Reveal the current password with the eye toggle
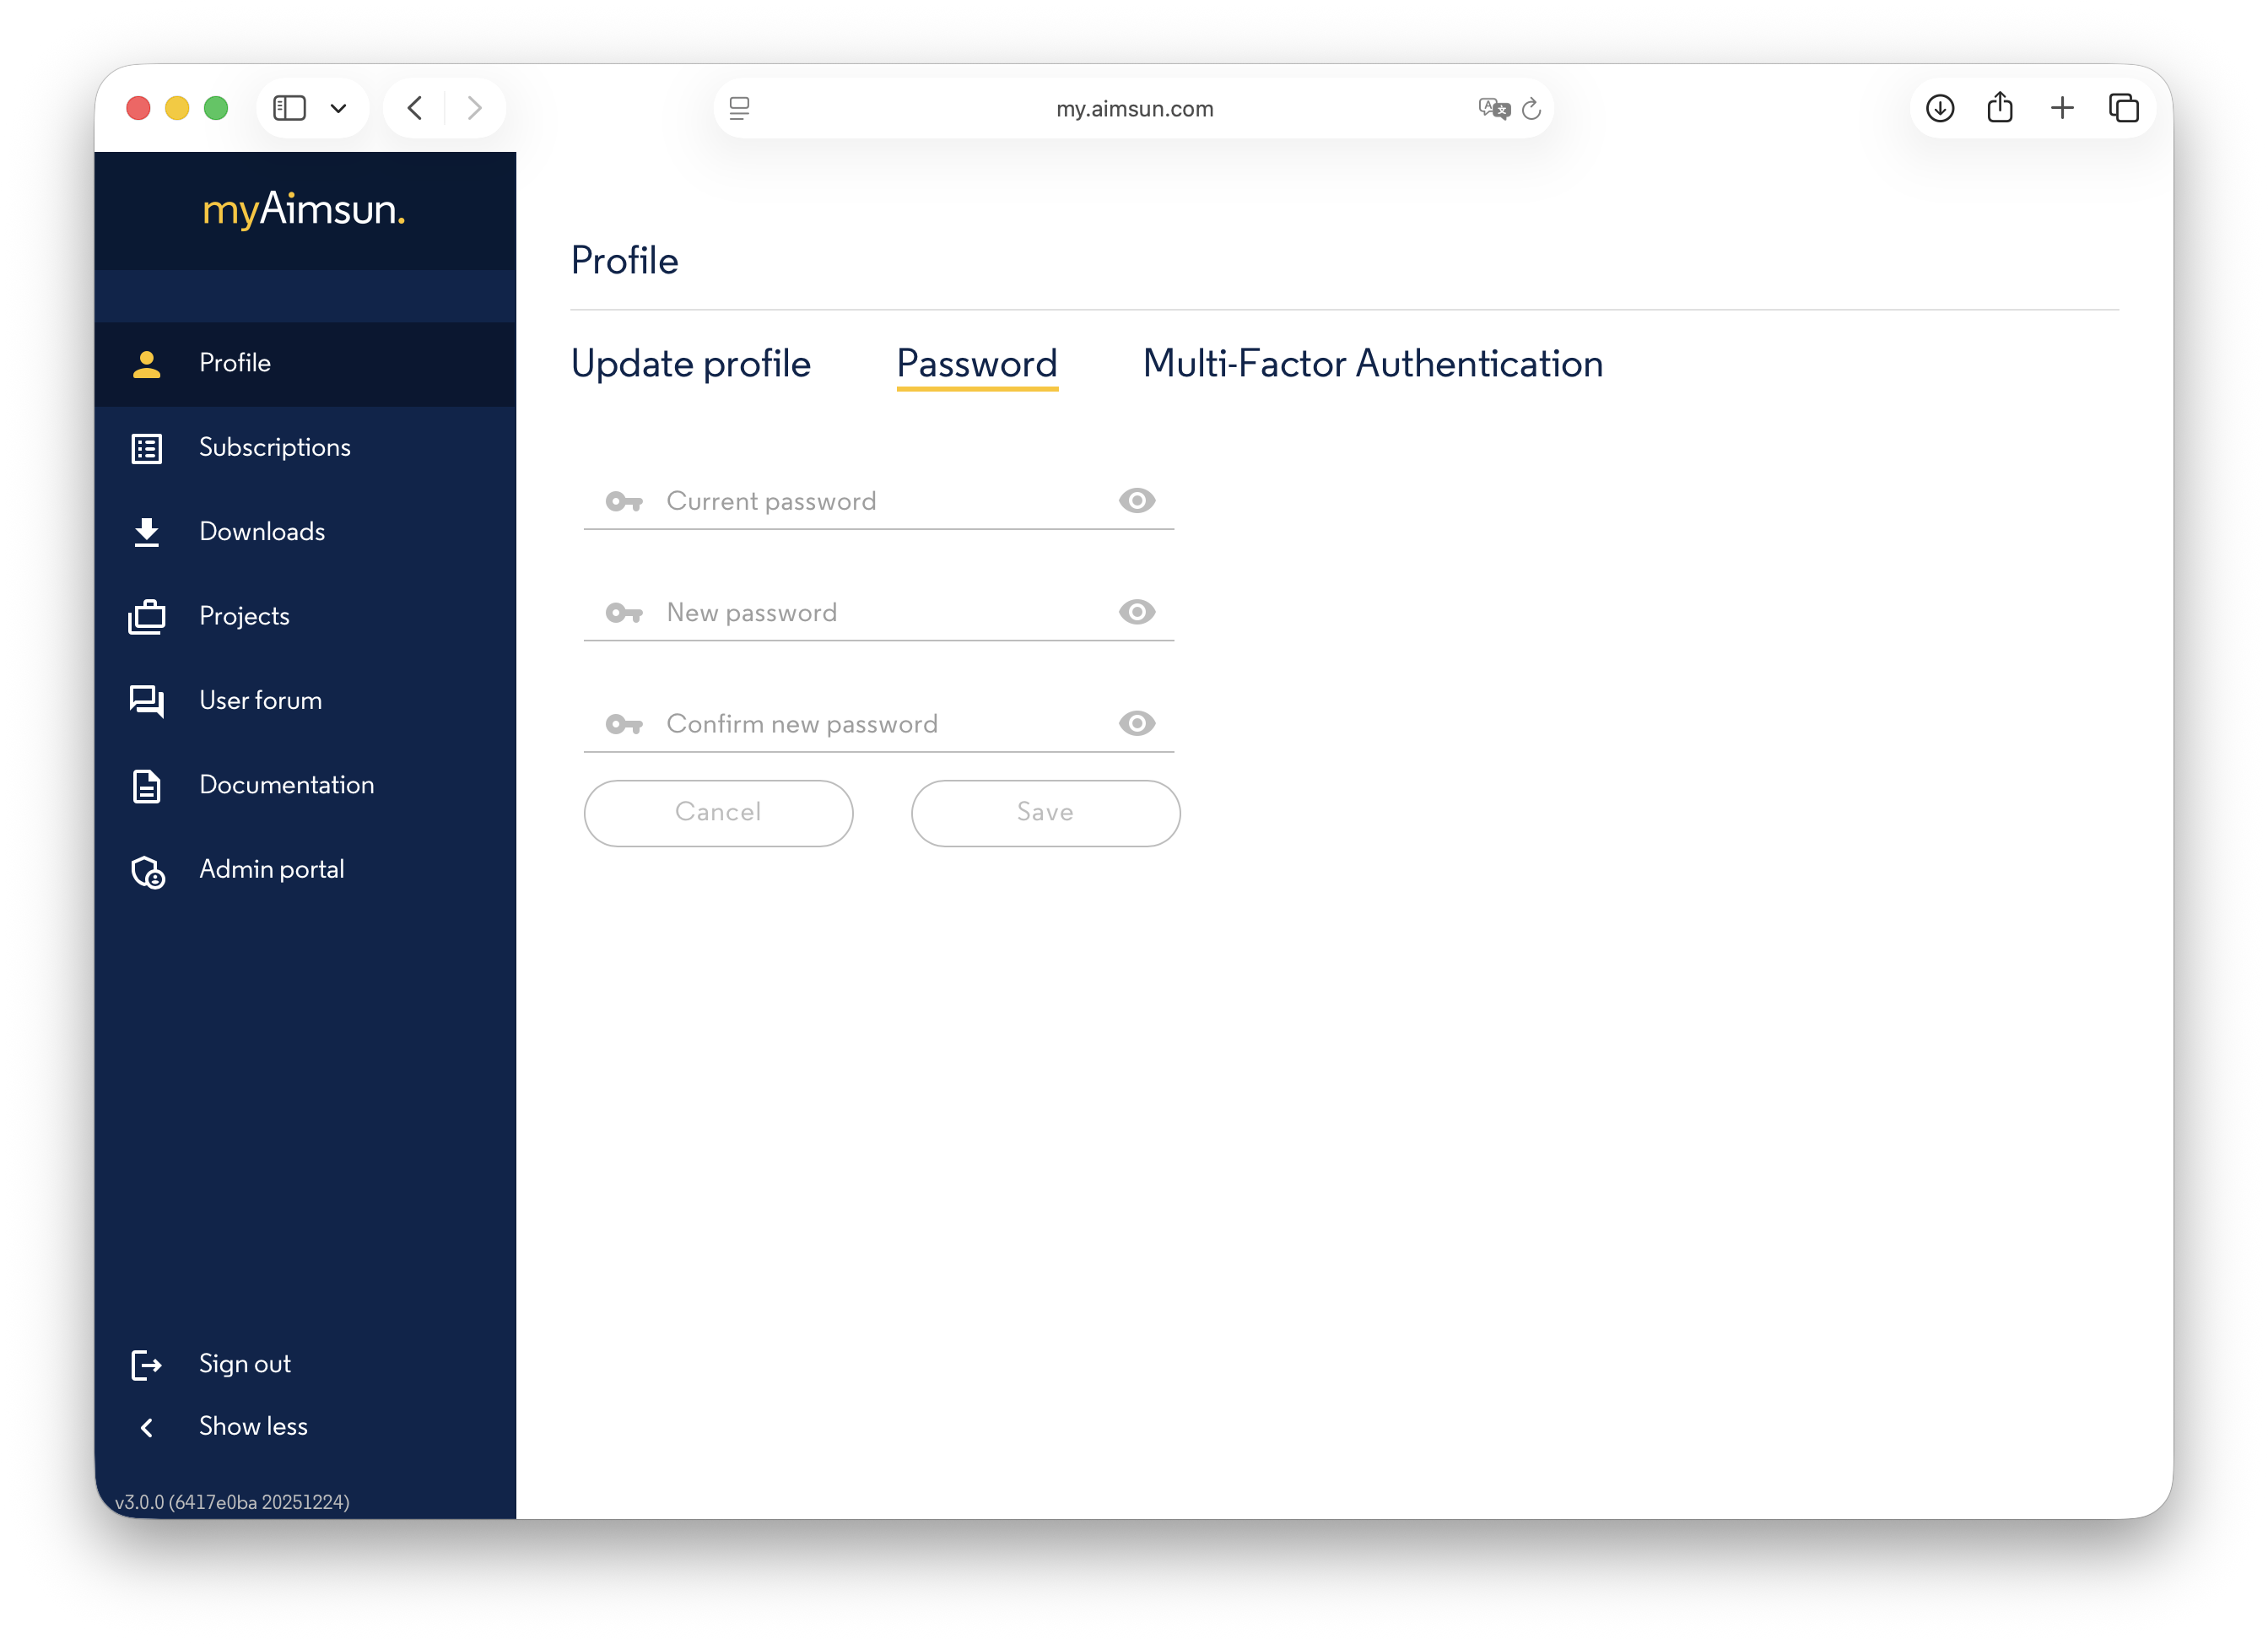2268x1644 pixels. coord(1137,501)
